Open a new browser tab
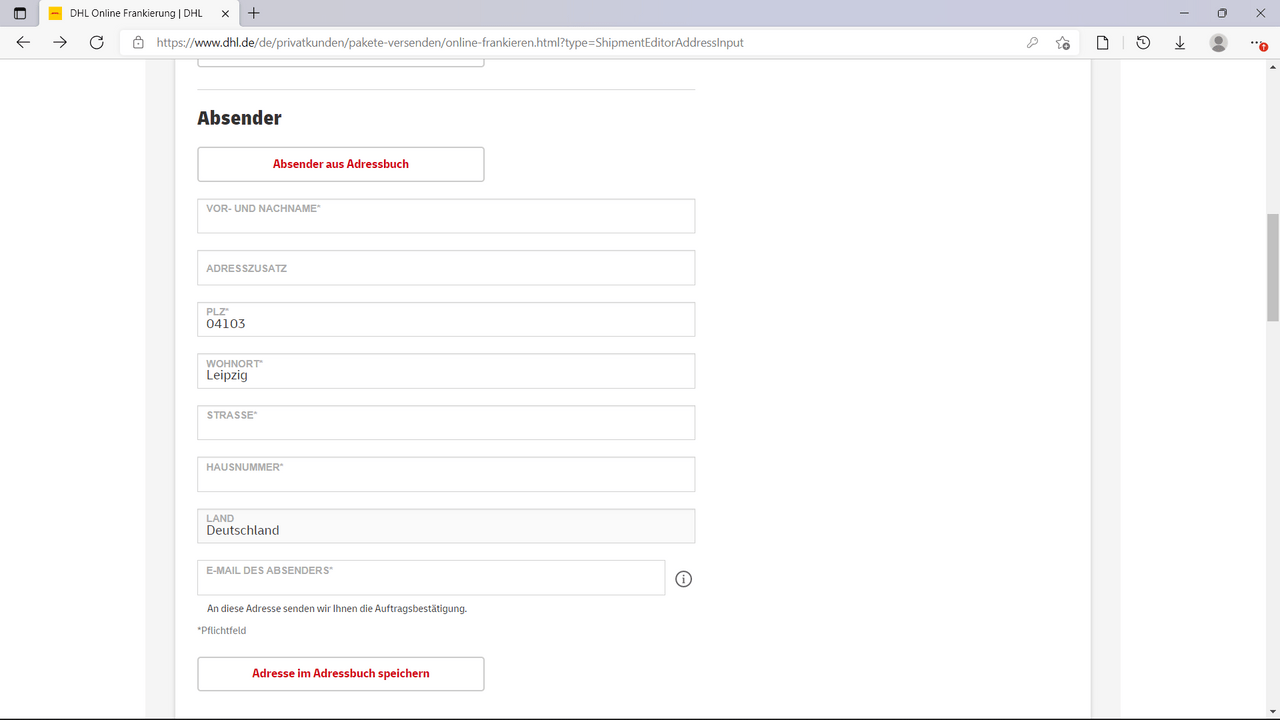 254,14
